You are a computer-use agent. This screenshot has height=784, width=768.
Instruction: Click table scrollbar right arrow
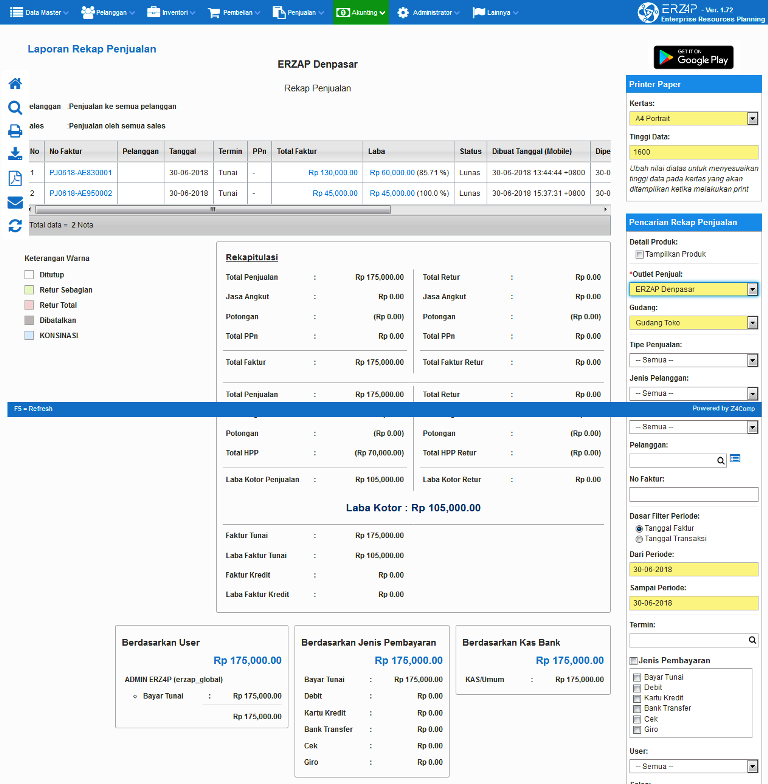coord(606,210)
